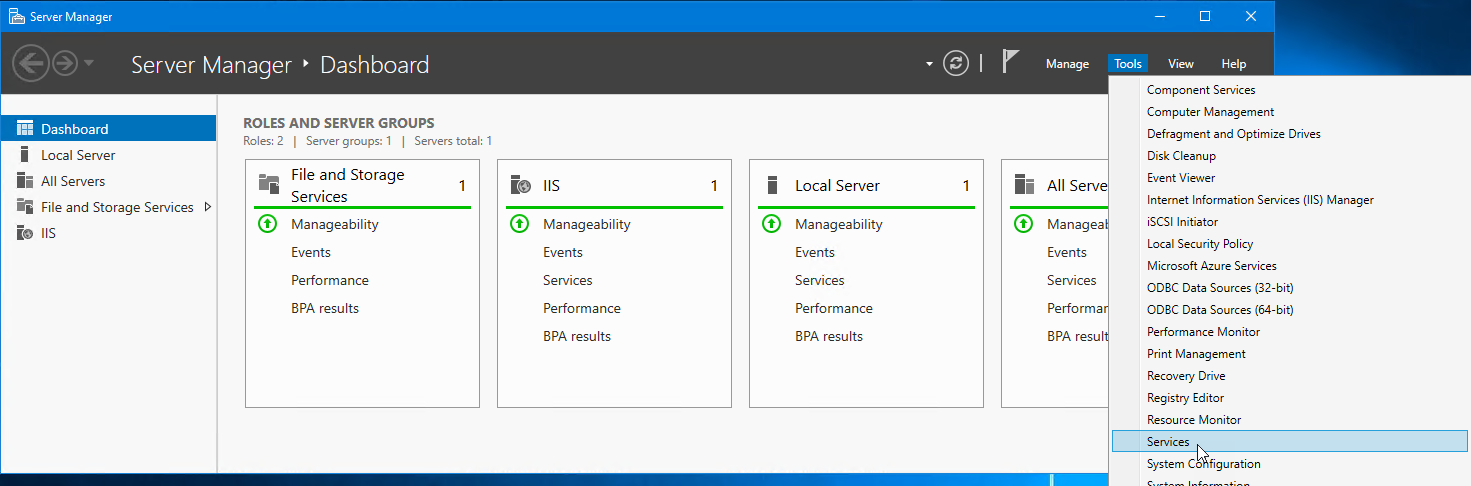Viewport: 1471px width, 486px height.
Task: Click the Local Server sidebar icon
Action: 24,155
